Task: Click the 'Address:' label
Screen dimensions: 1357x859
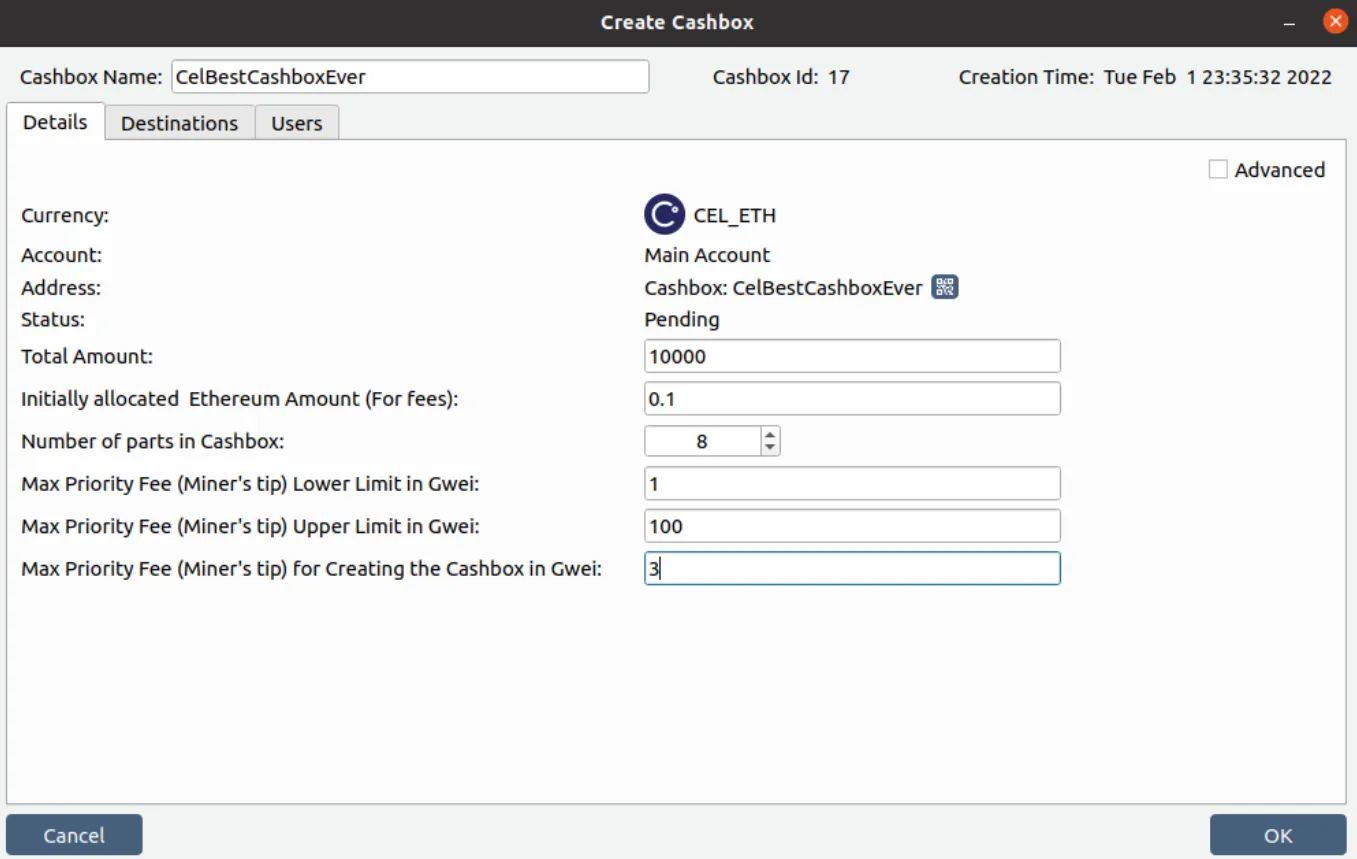Action: pyautogui.click(x=61, y=288)
